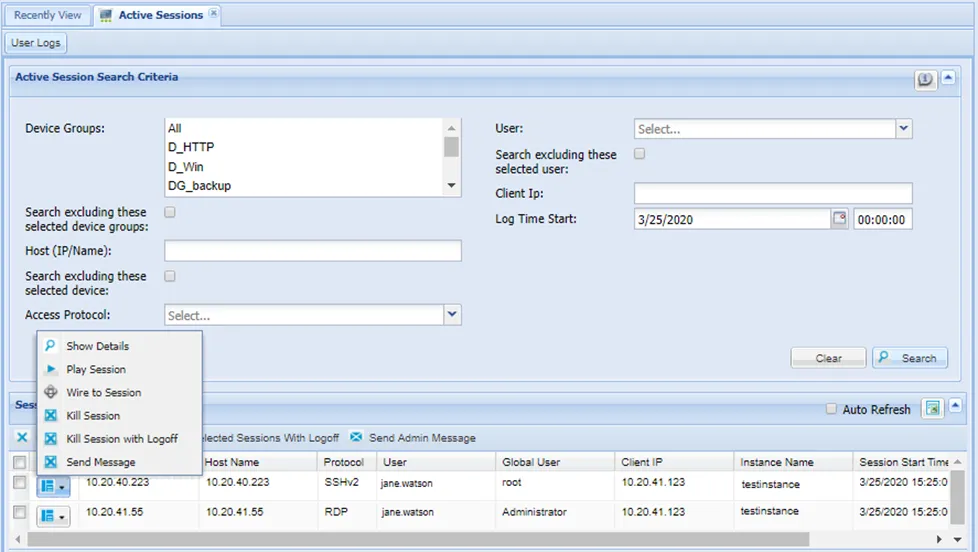
Task: Click the grid scroll-down arrow
Action: [x=957, y=539]
